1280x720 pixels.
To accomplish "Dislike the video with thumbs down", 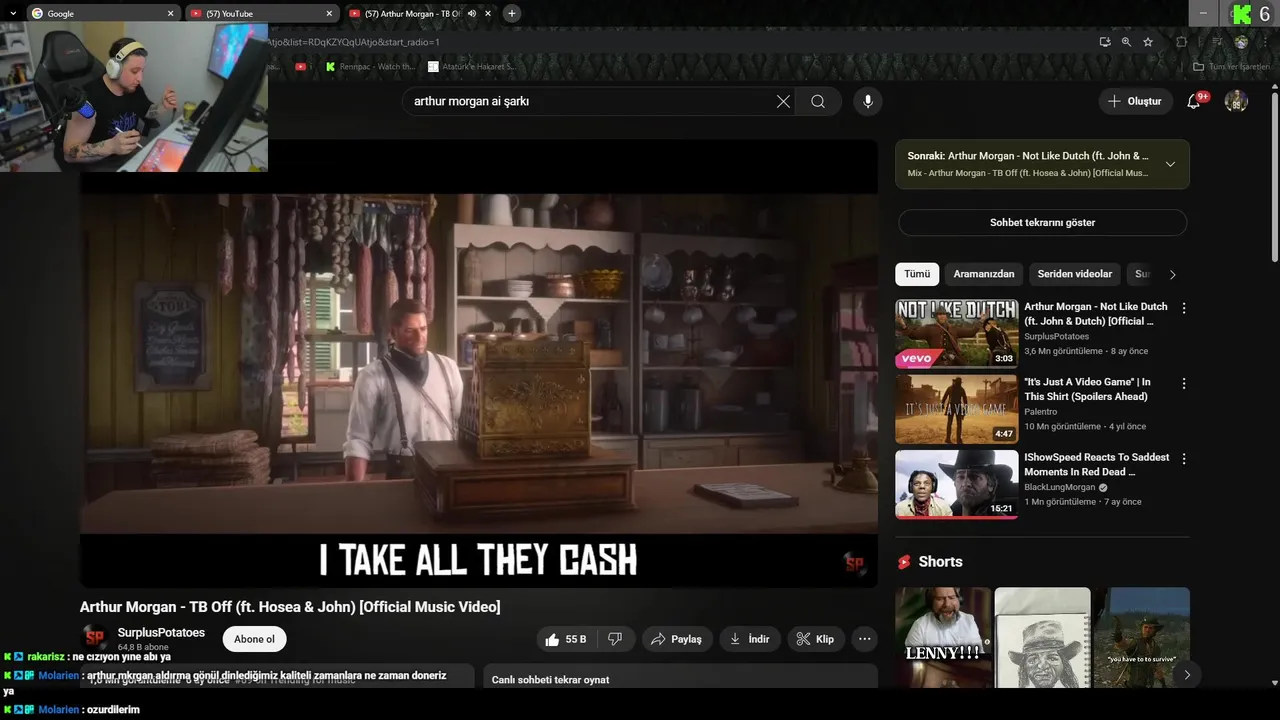I will tap(615, 639).
